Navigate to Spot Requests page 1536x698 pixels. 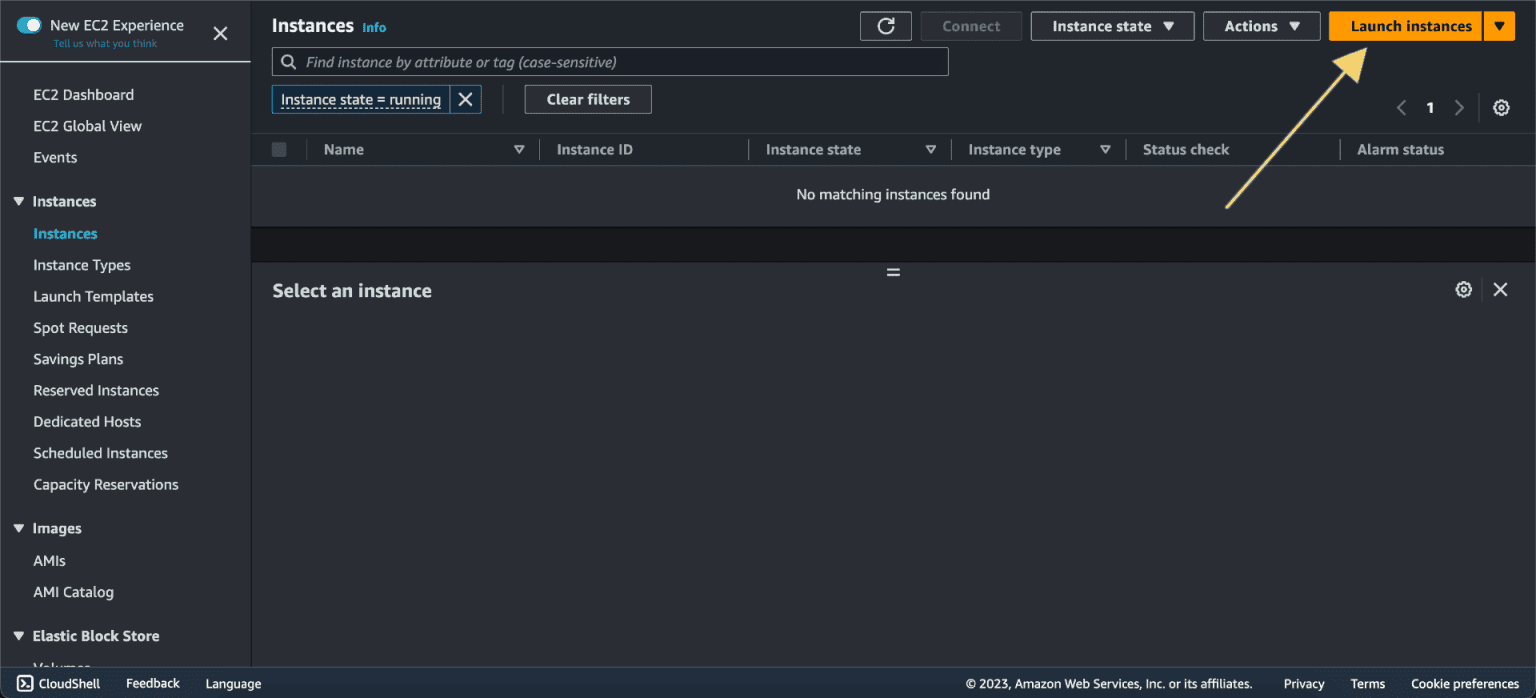pyautogui.click(x=80, y=328)
